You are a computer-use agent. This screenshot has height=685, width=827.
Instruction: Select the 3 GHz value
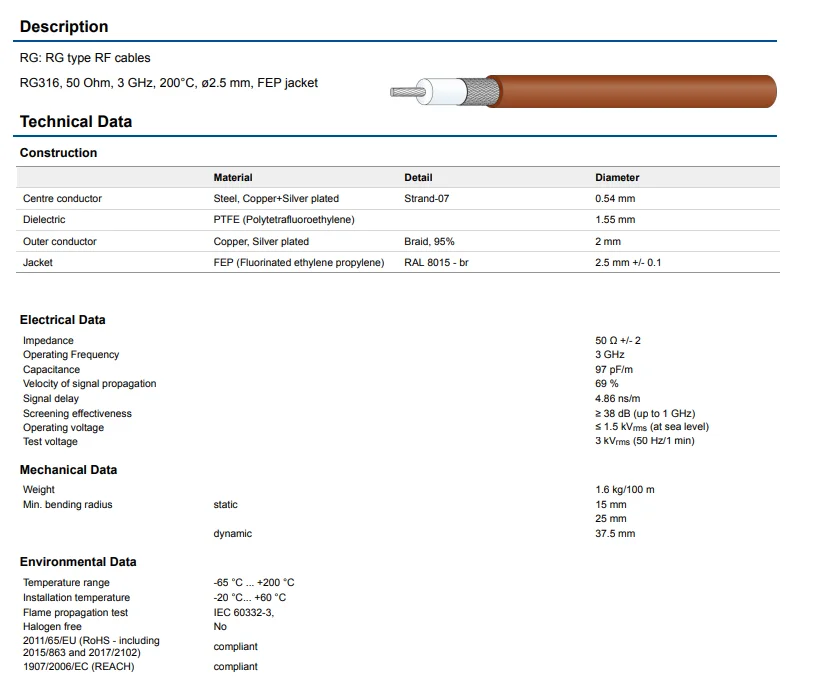pyautogui.click(x=610, y=354)
